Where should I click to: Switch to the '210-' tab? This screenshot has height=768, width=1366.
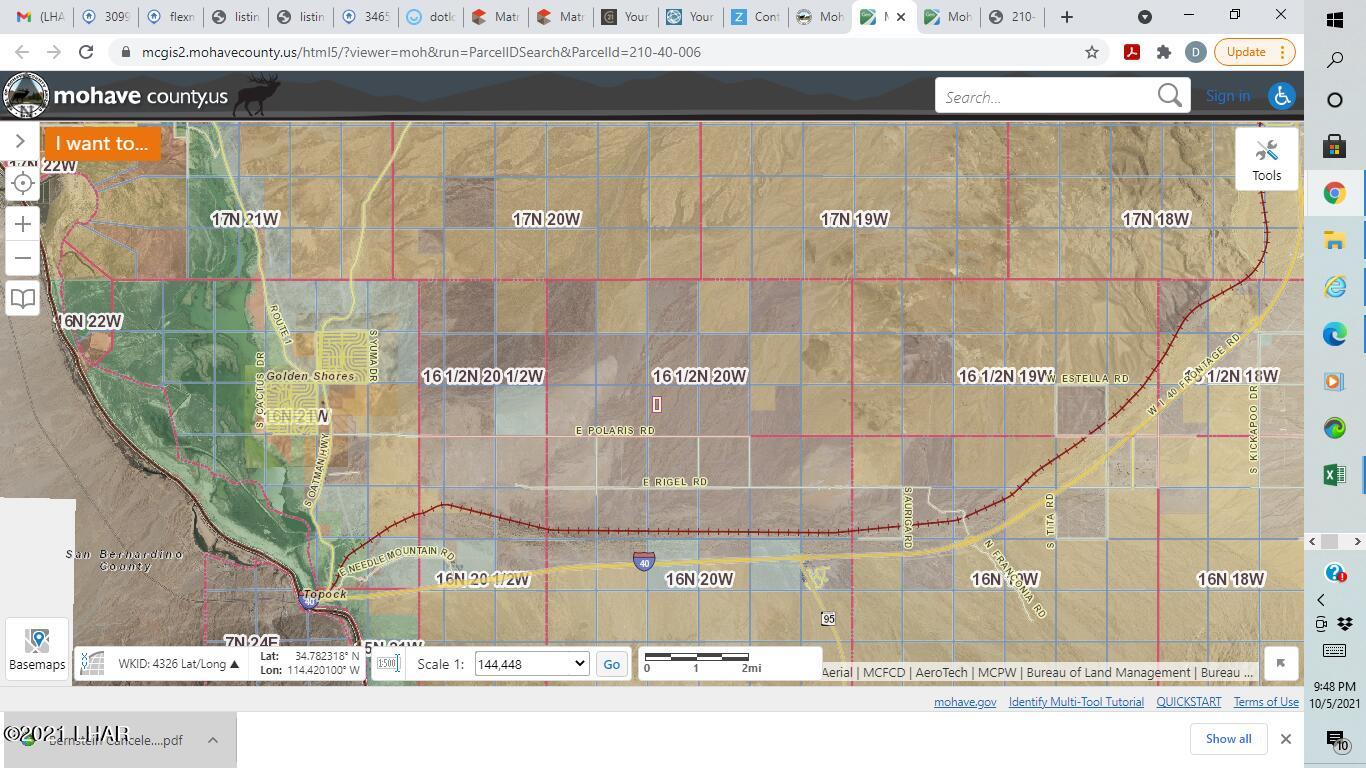[1012, 17]
